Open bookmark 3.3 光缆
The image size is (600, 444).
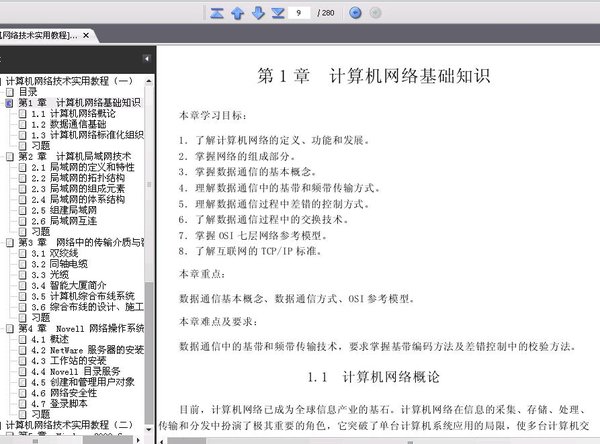(50, 274)
